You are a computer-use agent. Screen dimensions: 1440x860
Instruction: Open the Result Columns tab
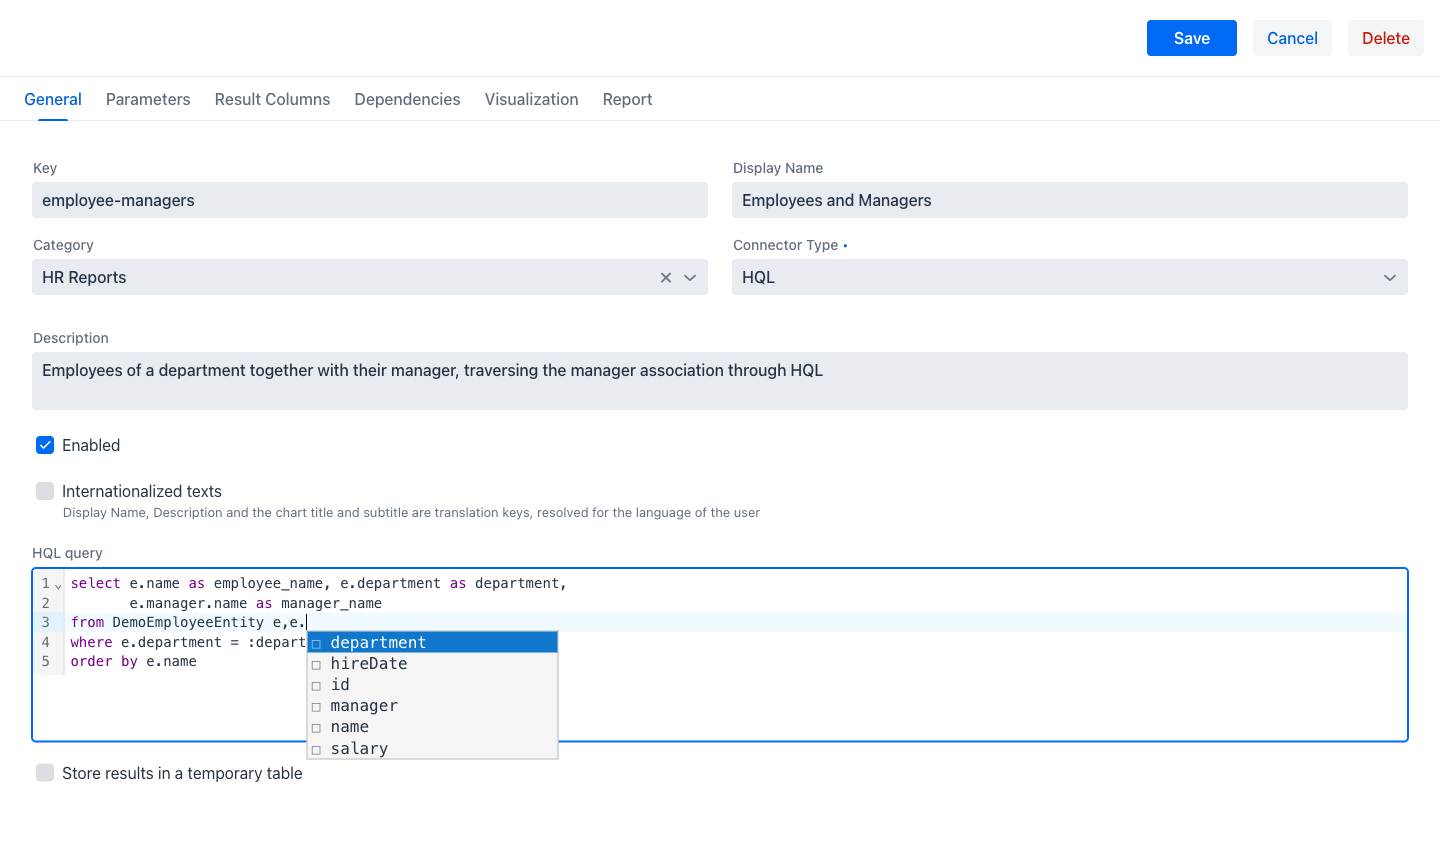coord(272,99)
